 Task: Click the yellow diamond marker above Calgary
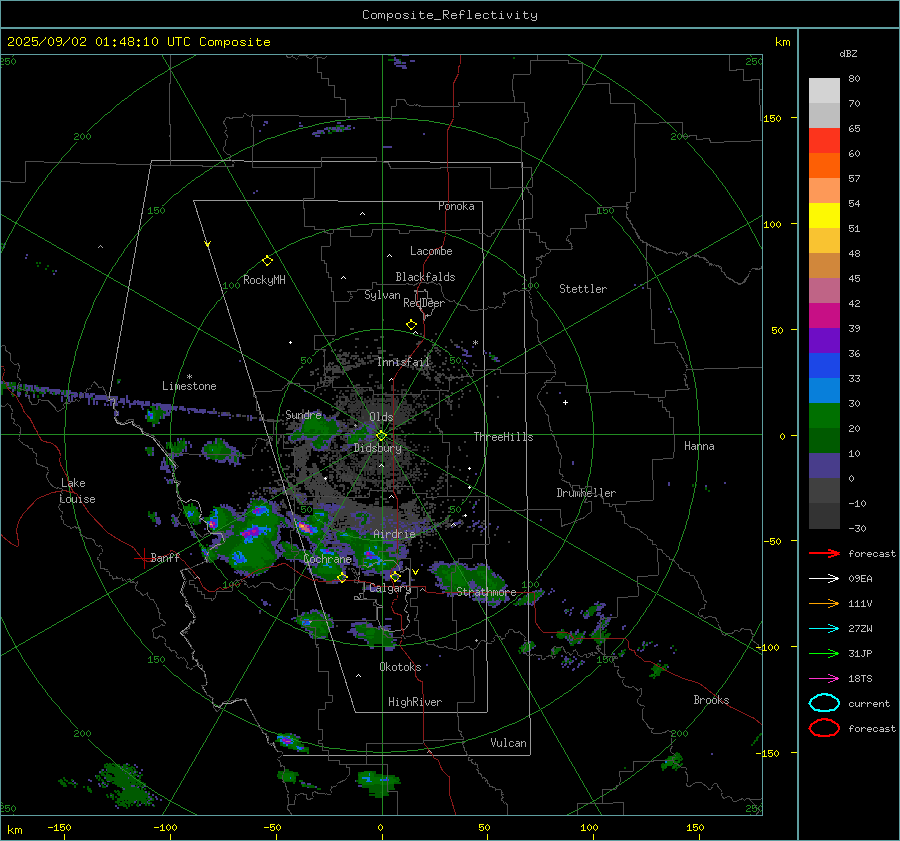(x=395, y=576)
